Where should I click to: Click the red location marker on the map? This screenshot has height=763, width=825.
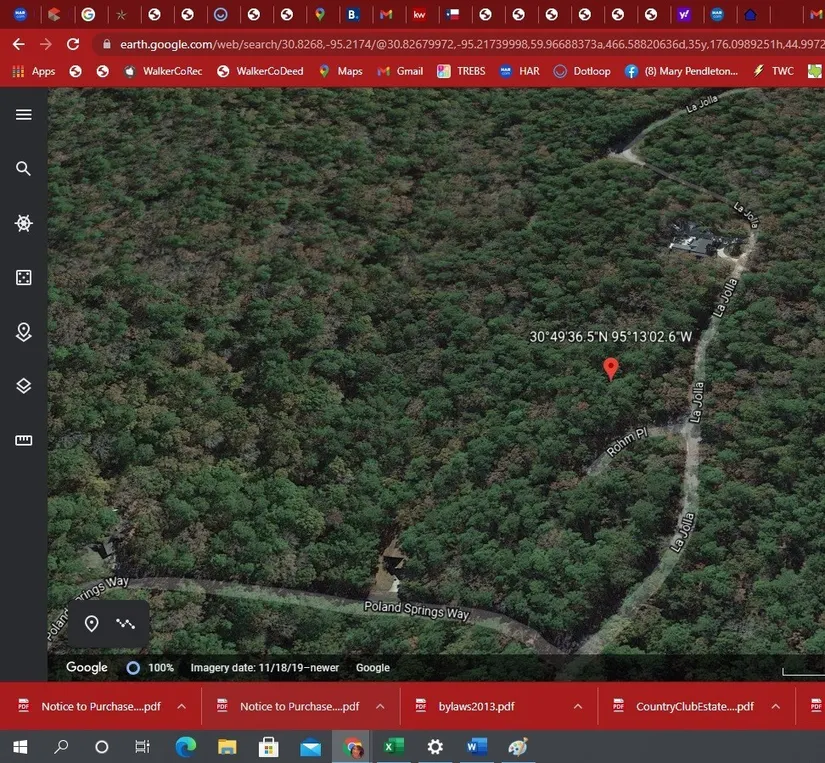tap(611, 368)
